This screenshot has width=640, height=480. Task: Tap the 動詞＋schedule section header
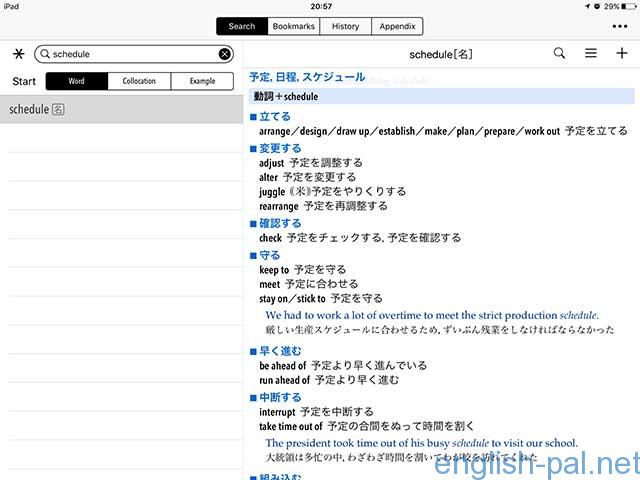[440, 97]
